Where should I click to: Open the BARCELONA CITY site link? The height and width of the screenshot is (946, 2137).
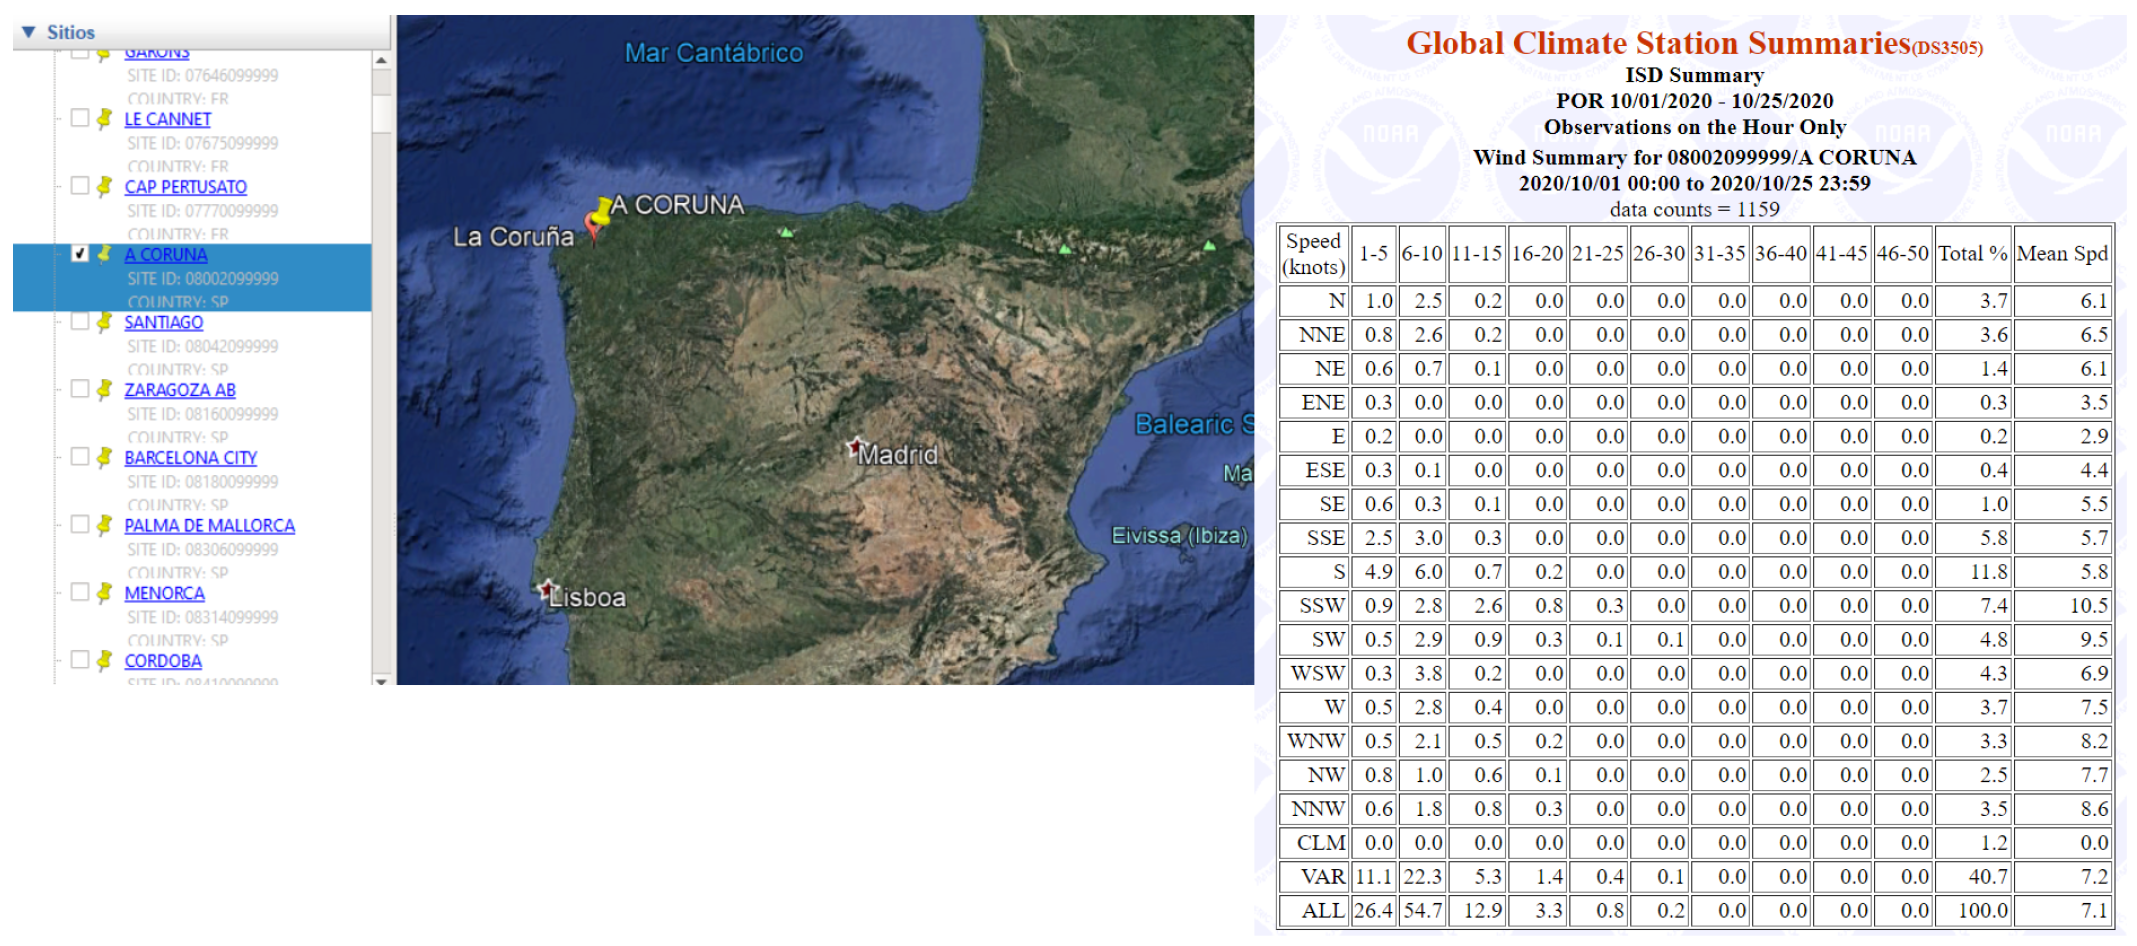[x=190, y=458]
